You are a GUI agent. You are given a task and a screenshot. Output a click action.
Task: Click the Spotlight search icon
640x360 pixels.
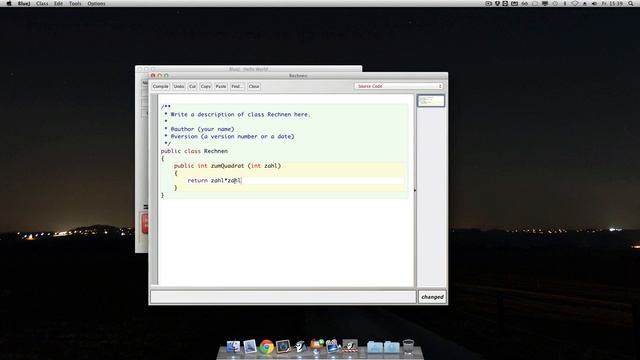[x=631, y=3]
